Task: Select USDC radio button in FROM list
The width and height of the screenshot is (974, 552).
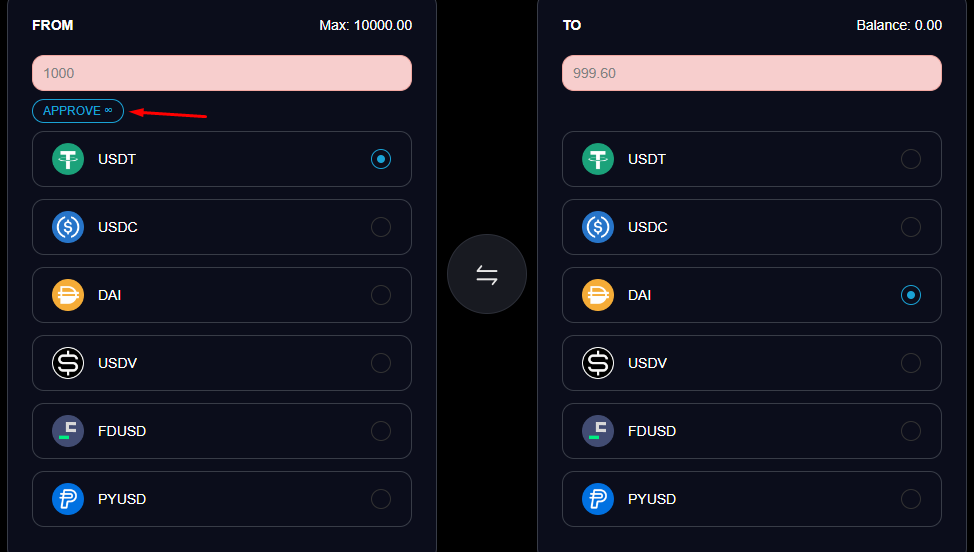Action: [381, 227]
